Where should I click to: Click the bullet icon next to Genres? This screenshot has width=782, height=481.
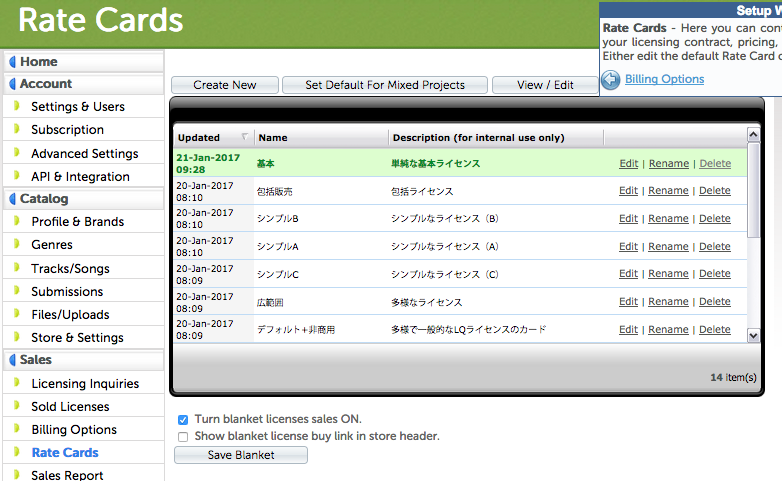coord(17,244)
